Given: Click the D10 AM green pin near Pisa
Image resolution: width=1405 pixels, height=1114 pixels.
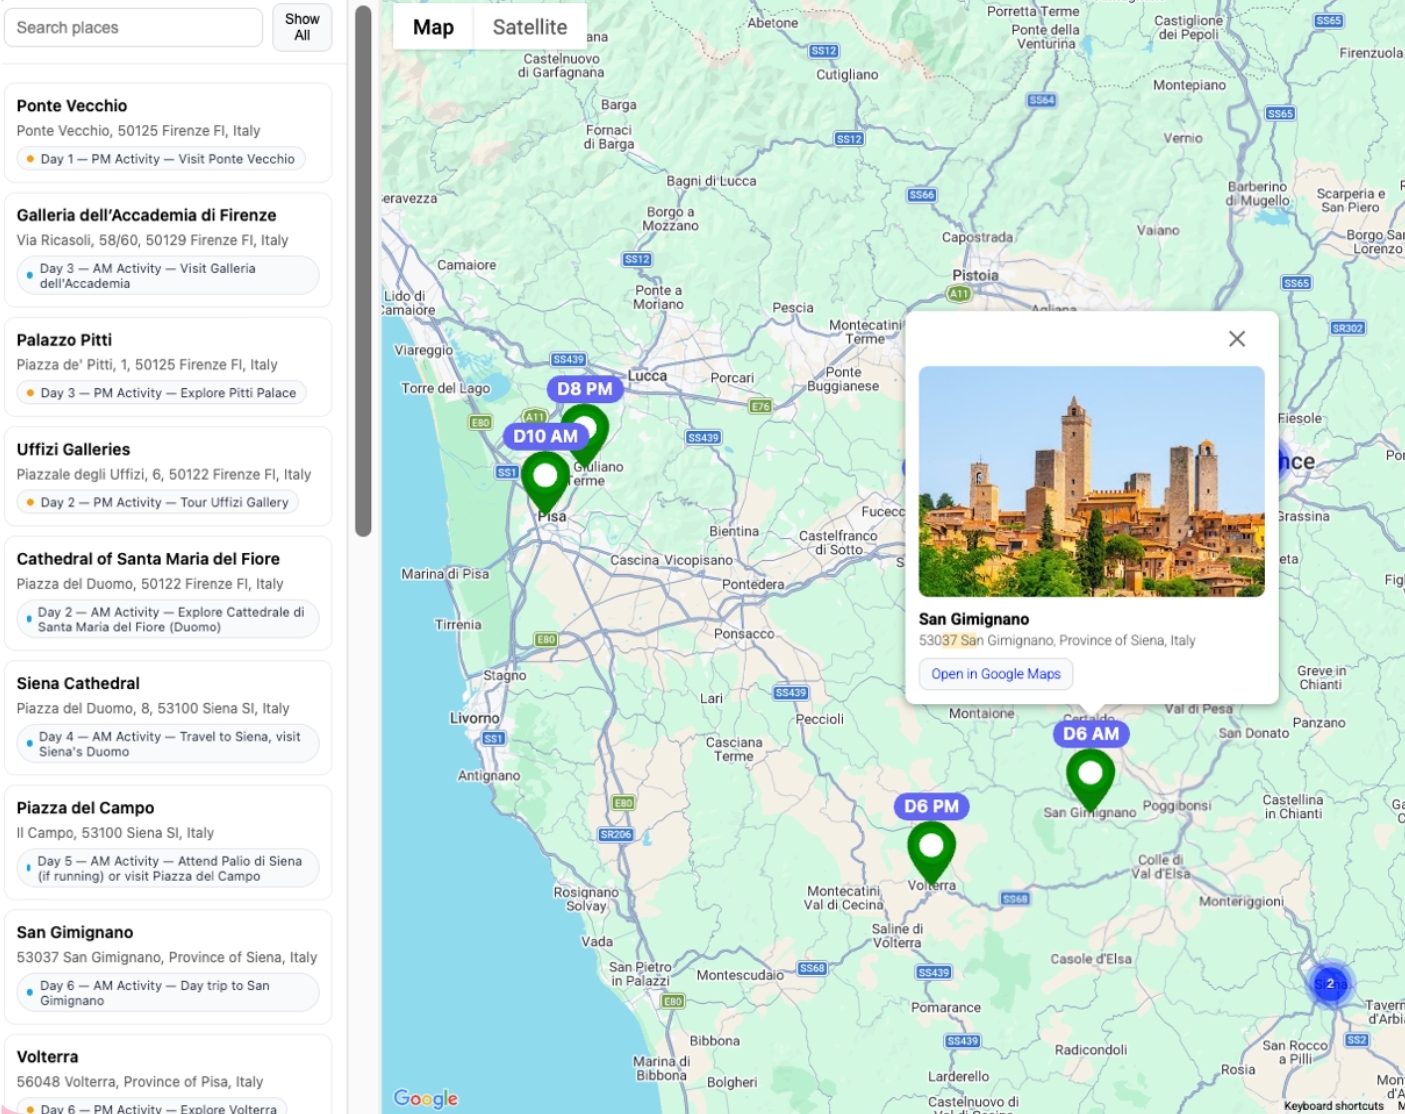Looking at the screenshot, I should tap(545, 481).
